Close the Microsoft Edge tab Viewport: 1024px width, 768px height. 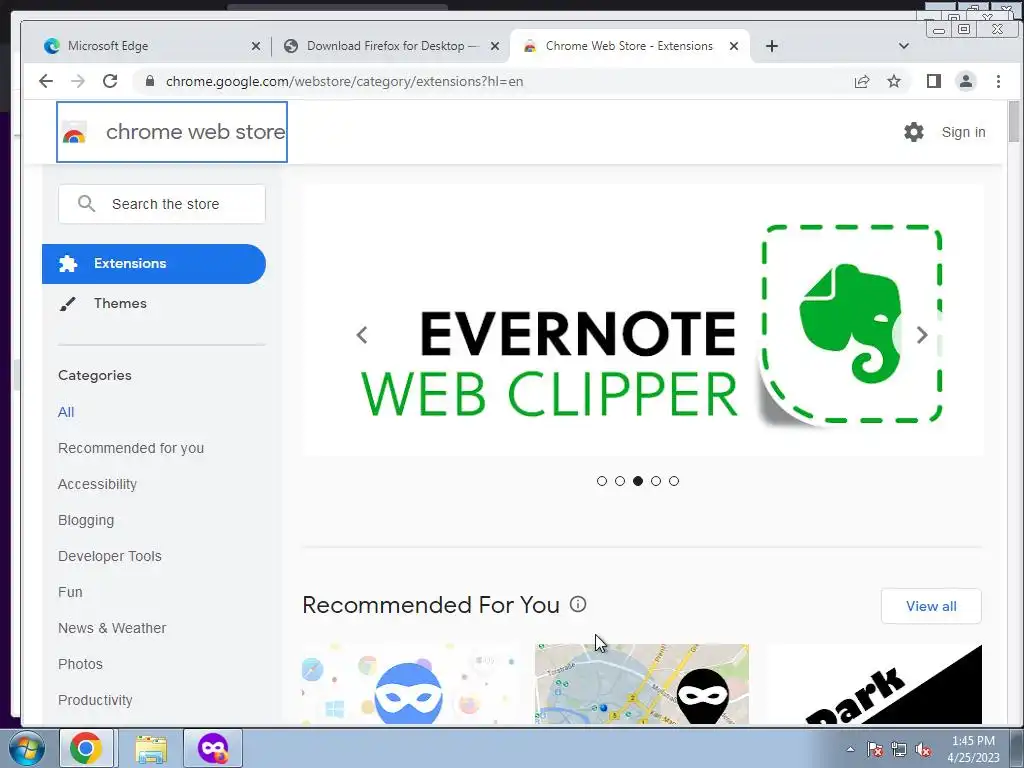click(256, 46)
